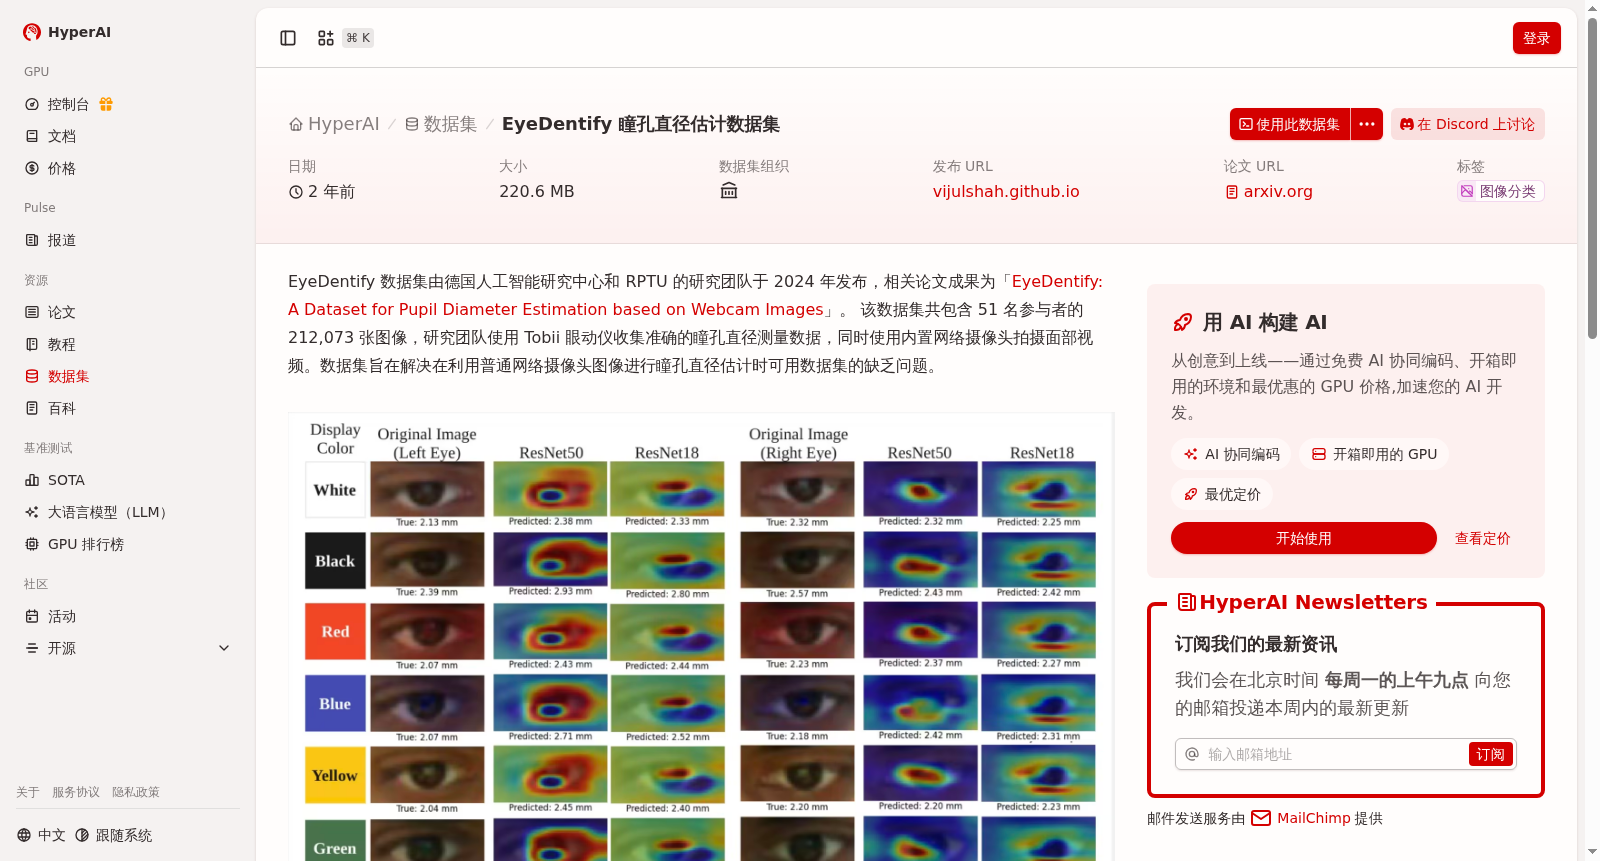Click the HyperAI Newsletters heading icon

tap(1187, 602)
